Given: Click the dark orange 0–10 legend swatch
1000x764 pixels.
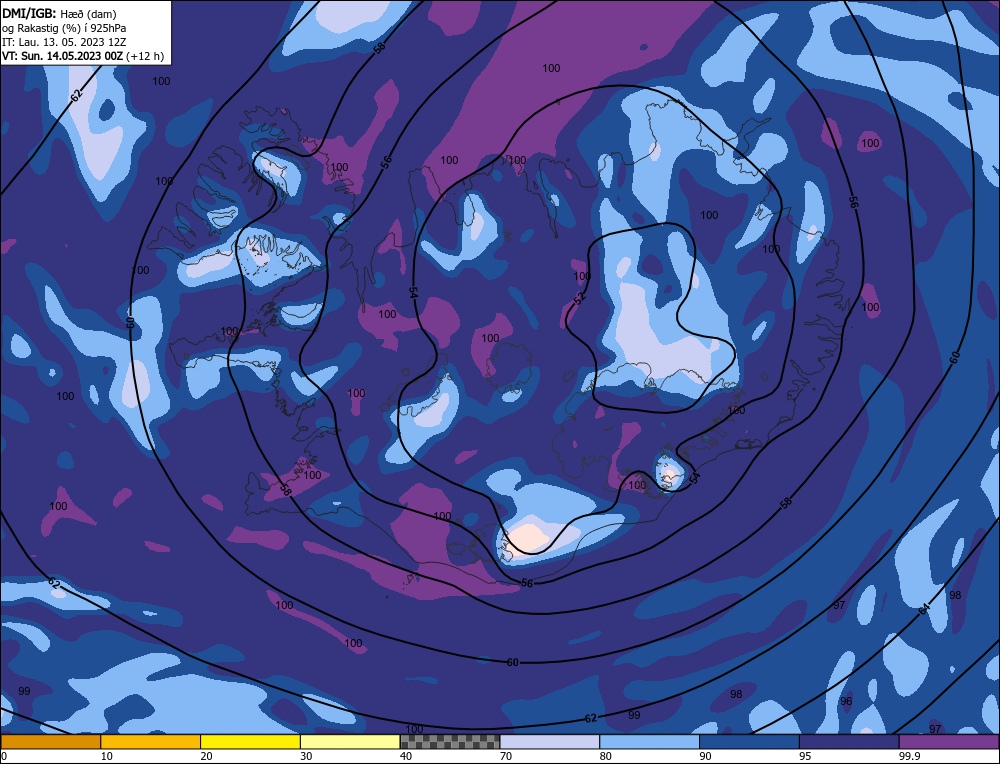Looking at the screenshot, I should pyautogui.click(x=50, y=742).
